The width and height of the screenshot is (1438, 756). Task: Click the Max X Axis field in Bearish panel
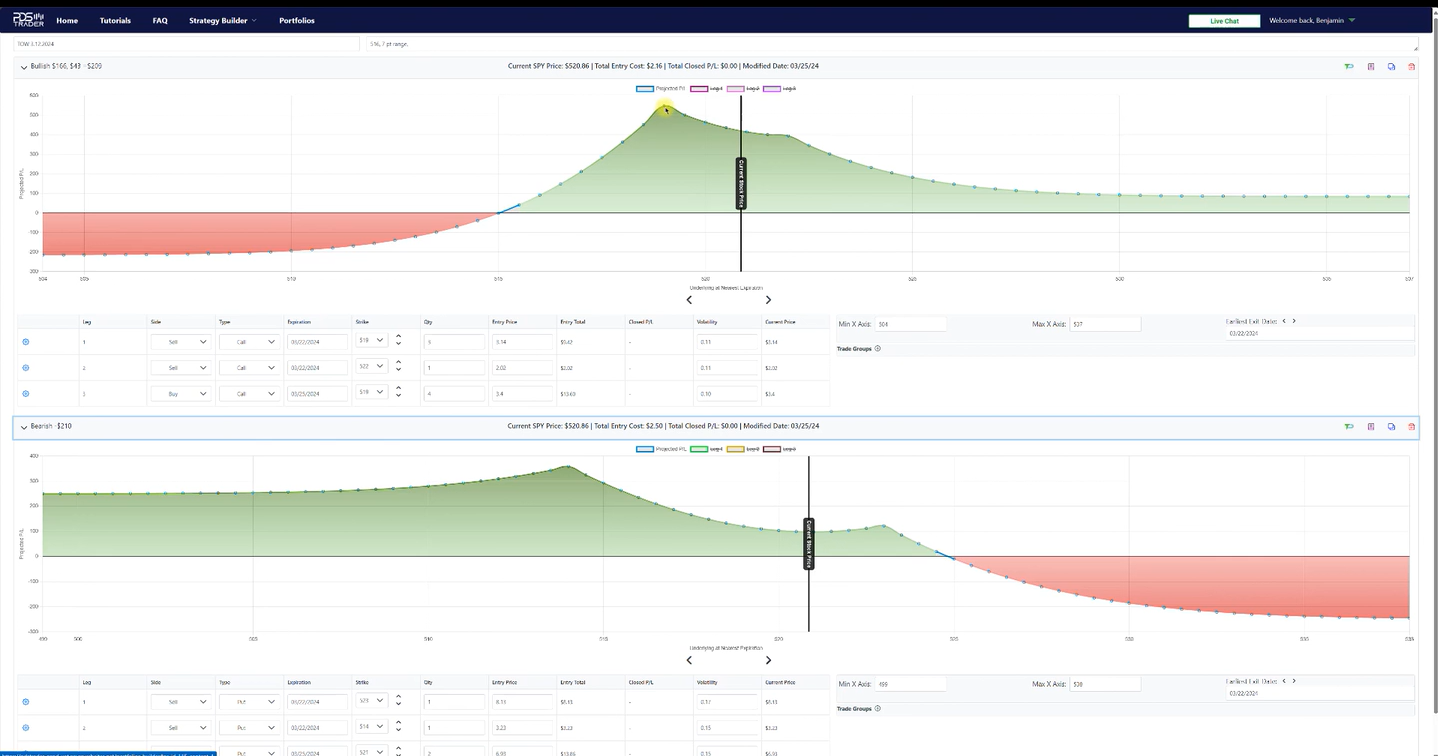[x=1105, y=684]
